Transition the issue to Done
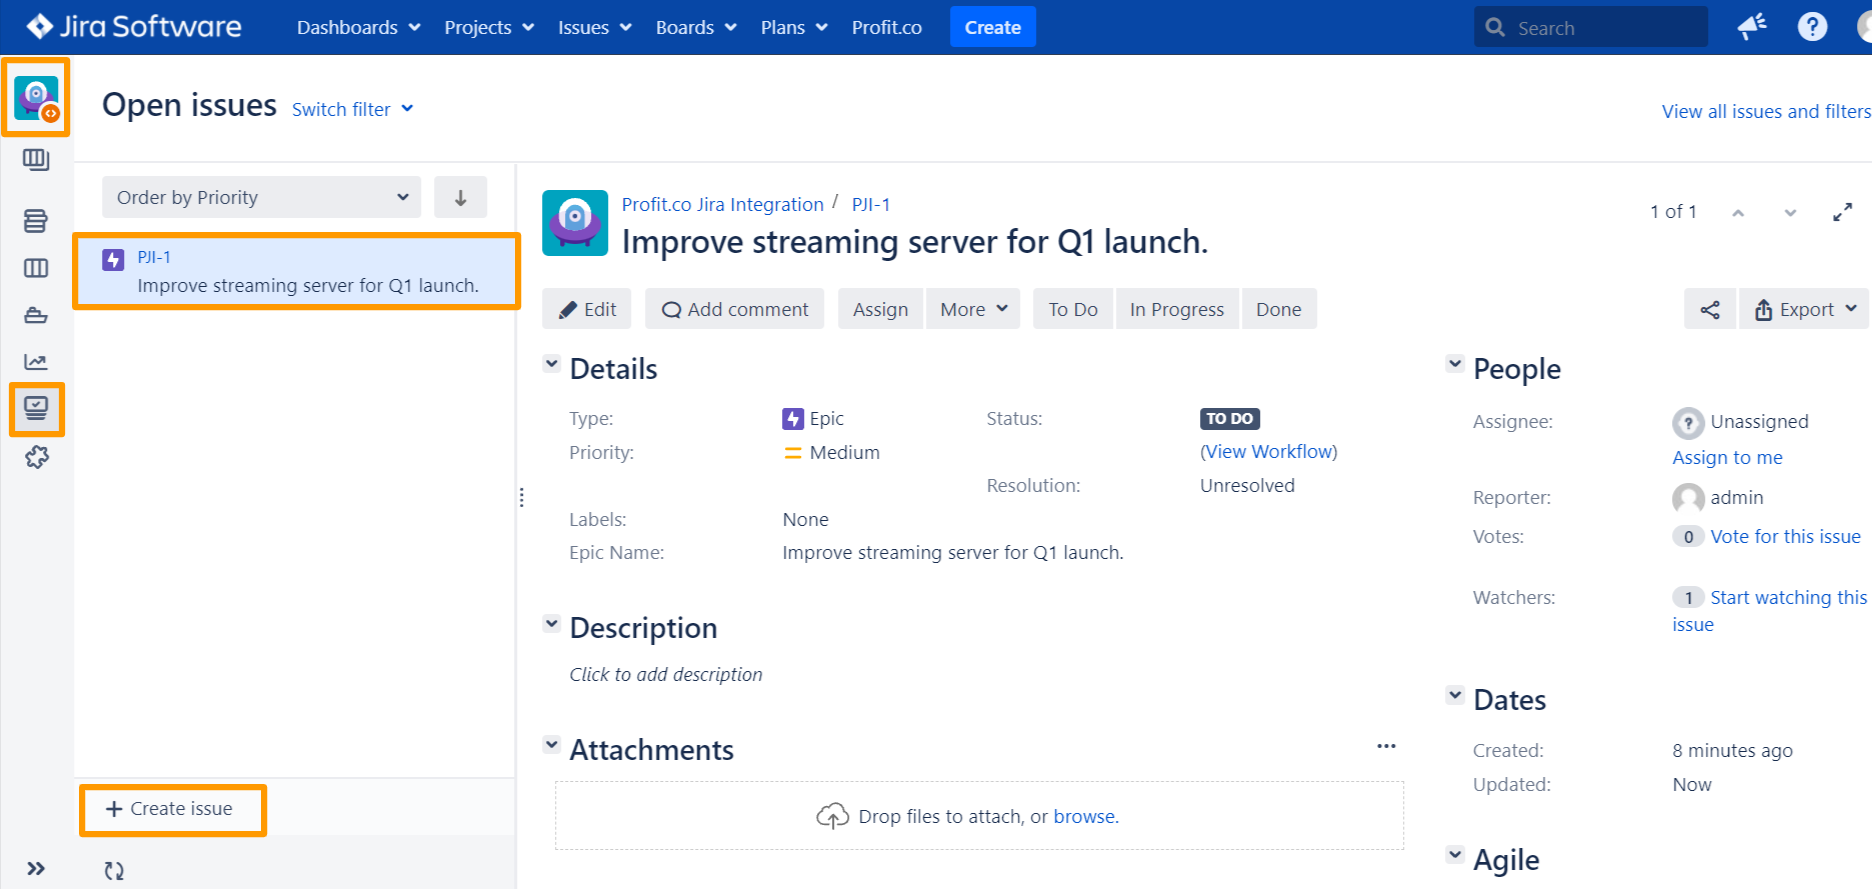This screenshot has height=889, width=1872. (1278, 309)
